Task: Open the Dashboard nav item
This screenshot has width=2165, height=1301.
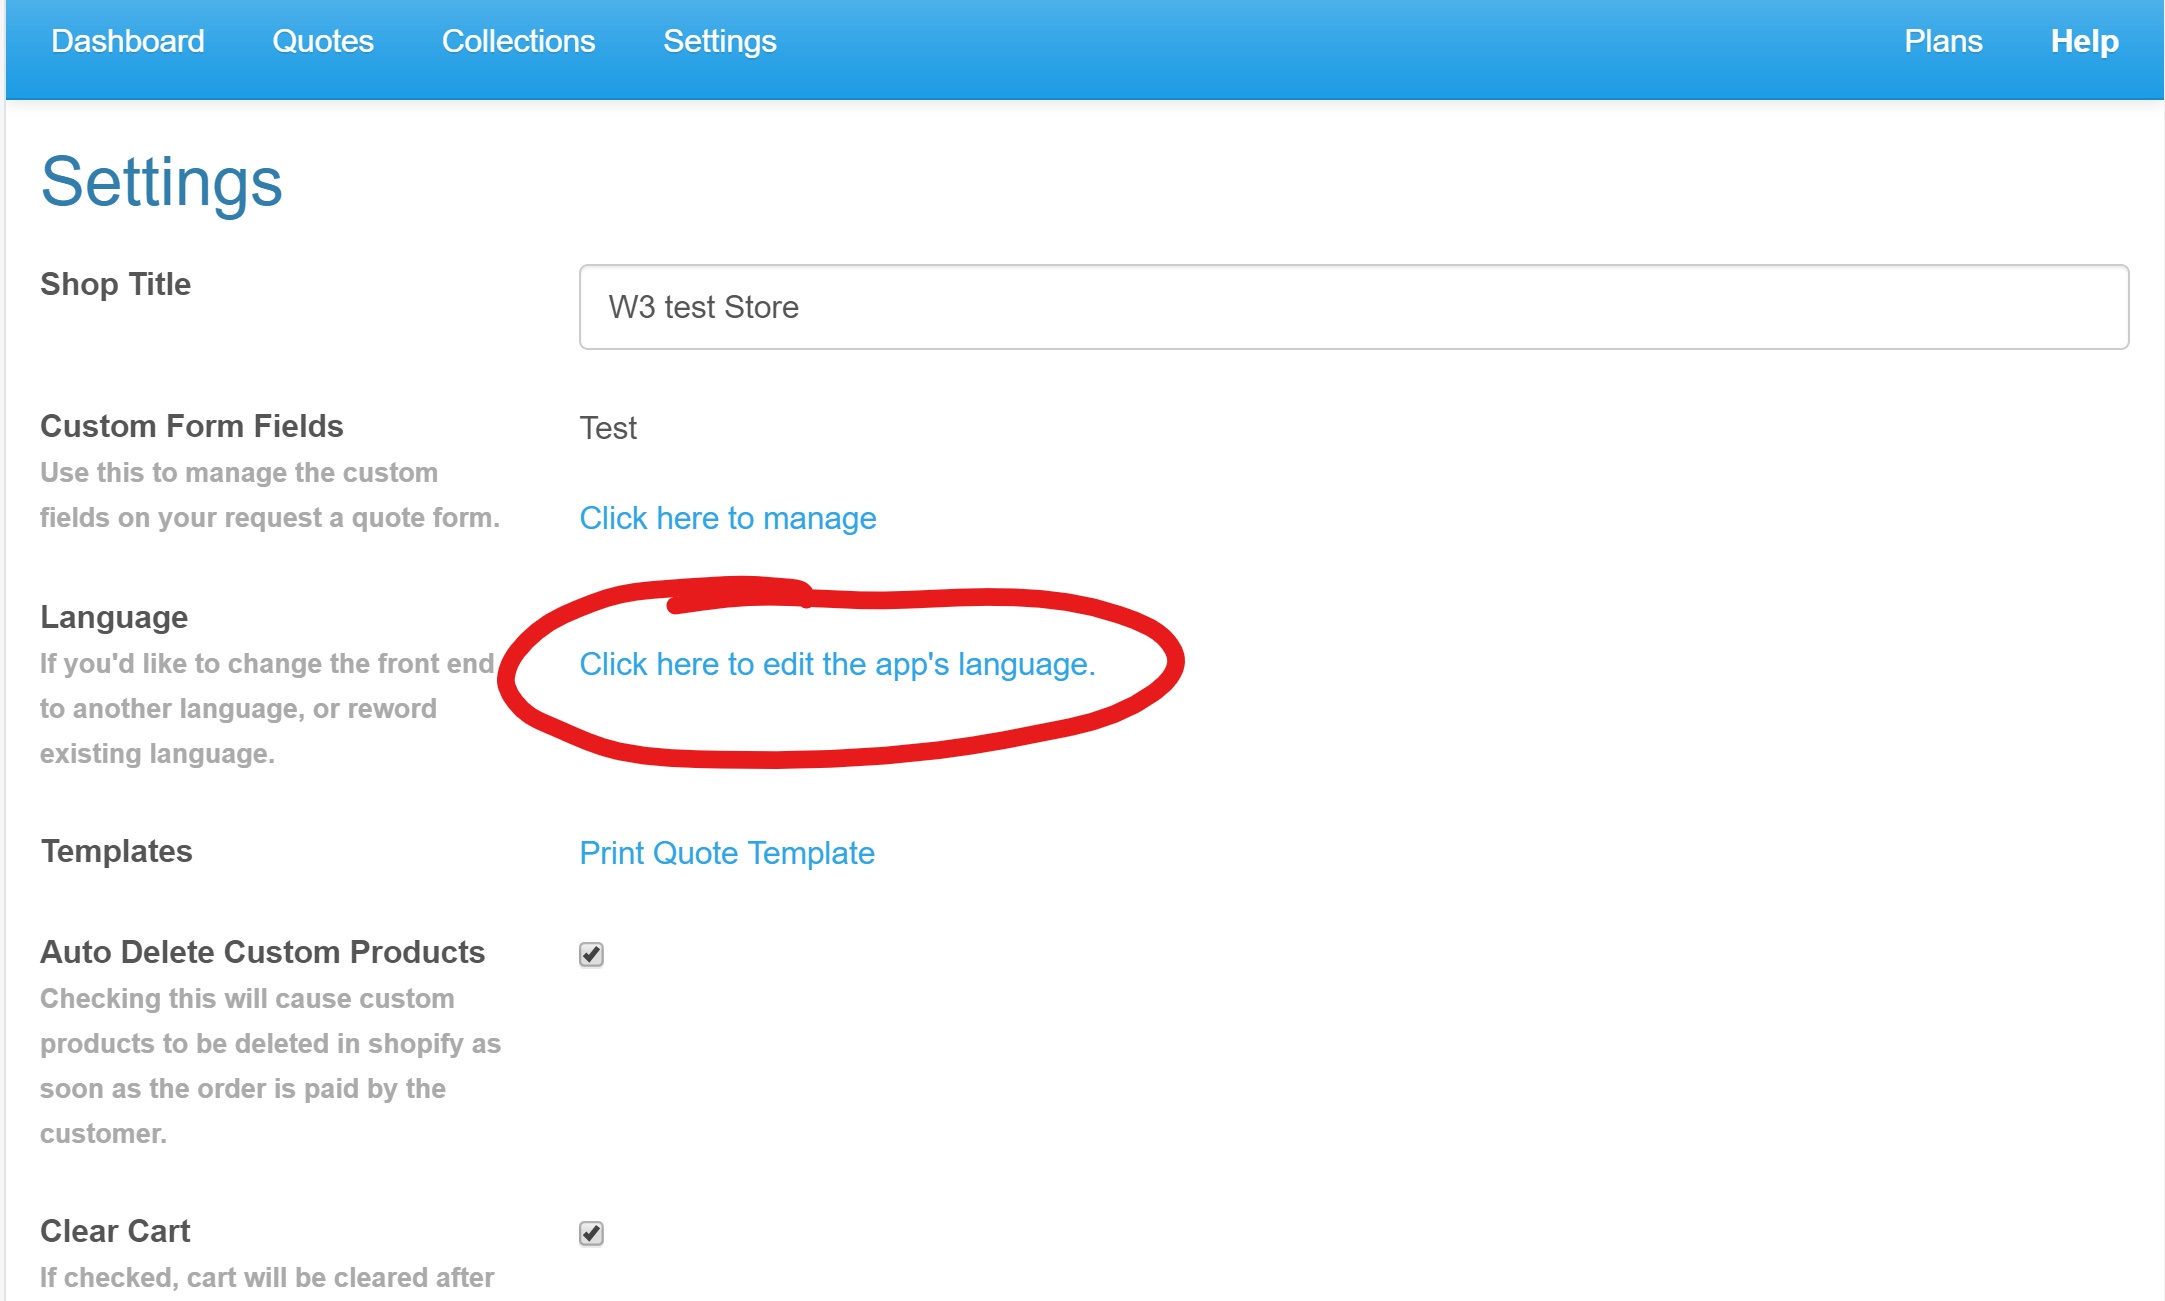Action: click(128, 41)
